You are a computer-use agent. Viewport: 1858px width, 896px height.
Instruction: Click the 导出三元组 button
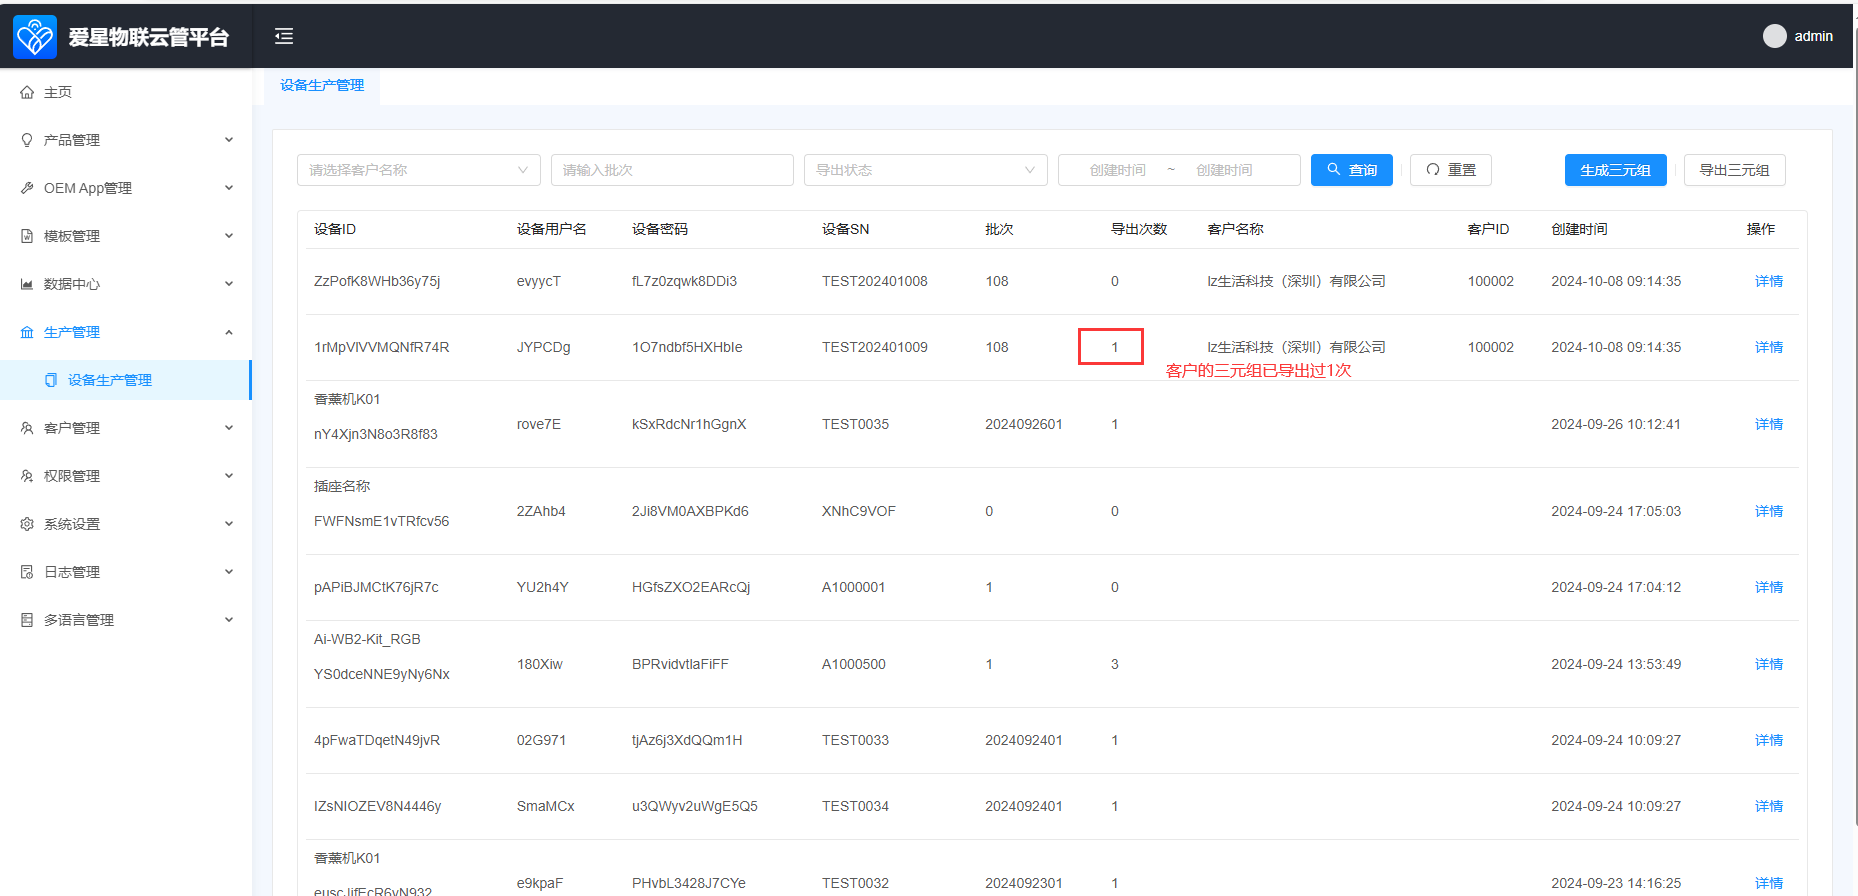click(x=1734, y=170)
